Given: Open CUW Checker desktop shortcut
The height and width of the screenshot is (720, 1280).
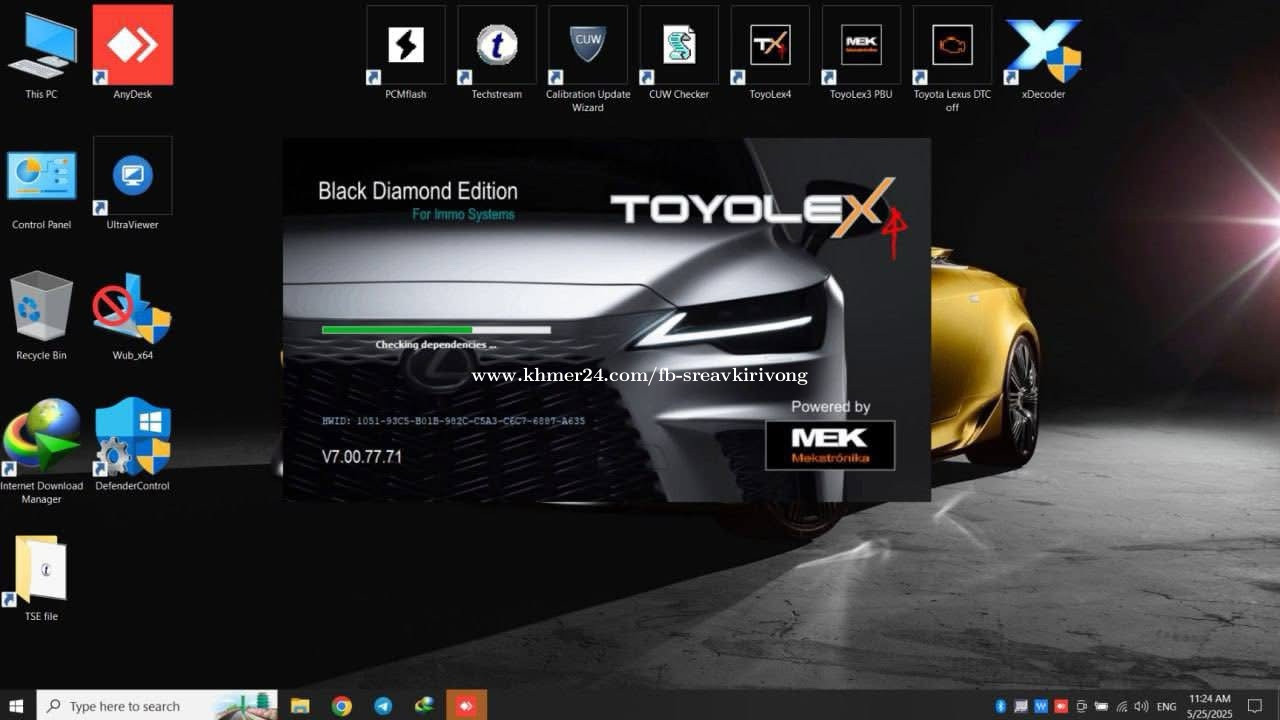Looking at the screenshot, I should pos(679,53).
